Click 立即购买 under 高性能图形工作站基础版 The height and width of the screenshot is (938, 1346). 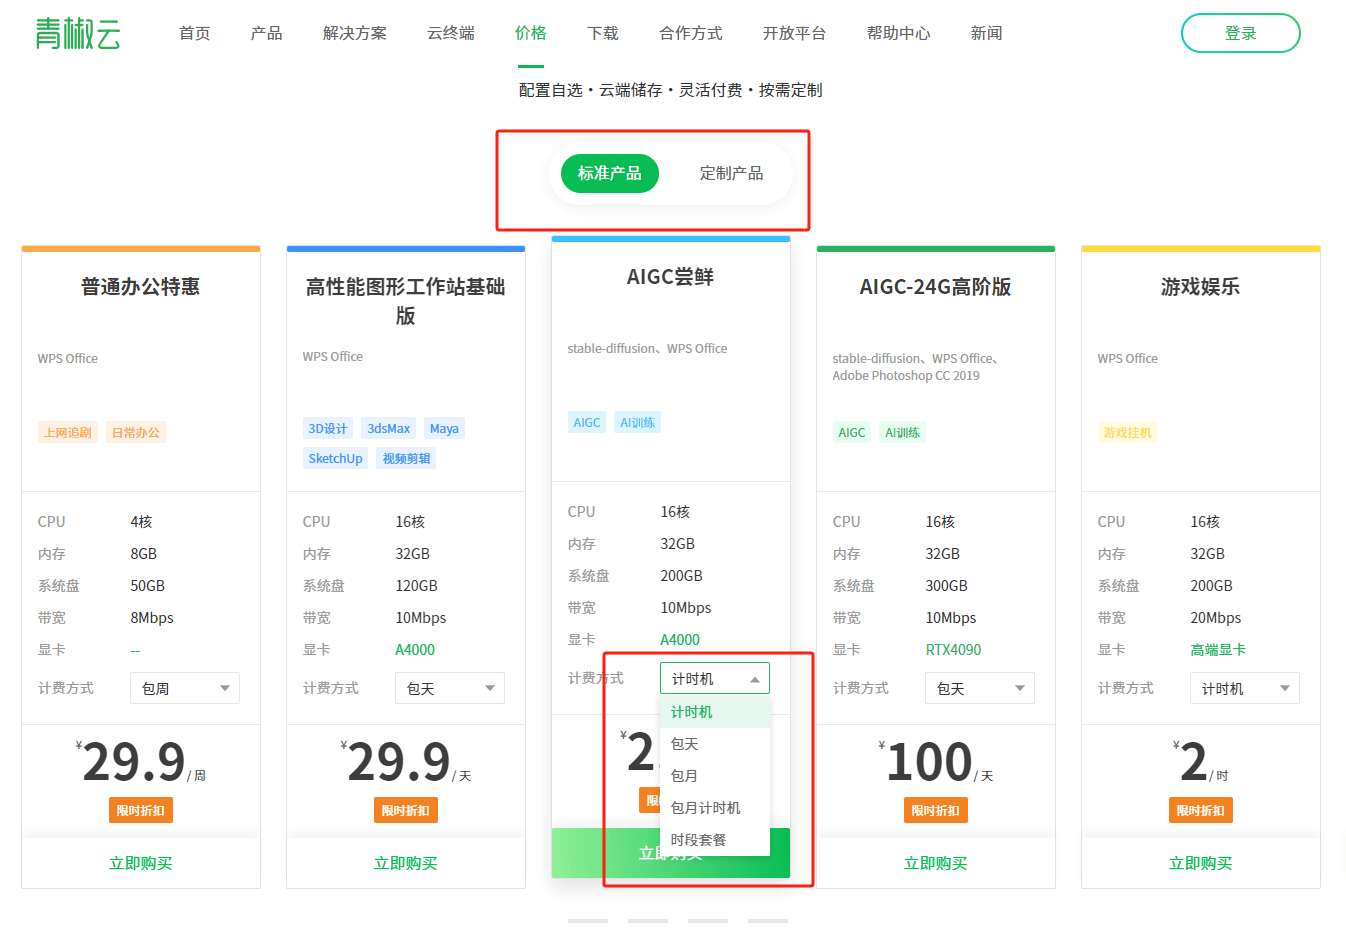[x=406, y=863]
